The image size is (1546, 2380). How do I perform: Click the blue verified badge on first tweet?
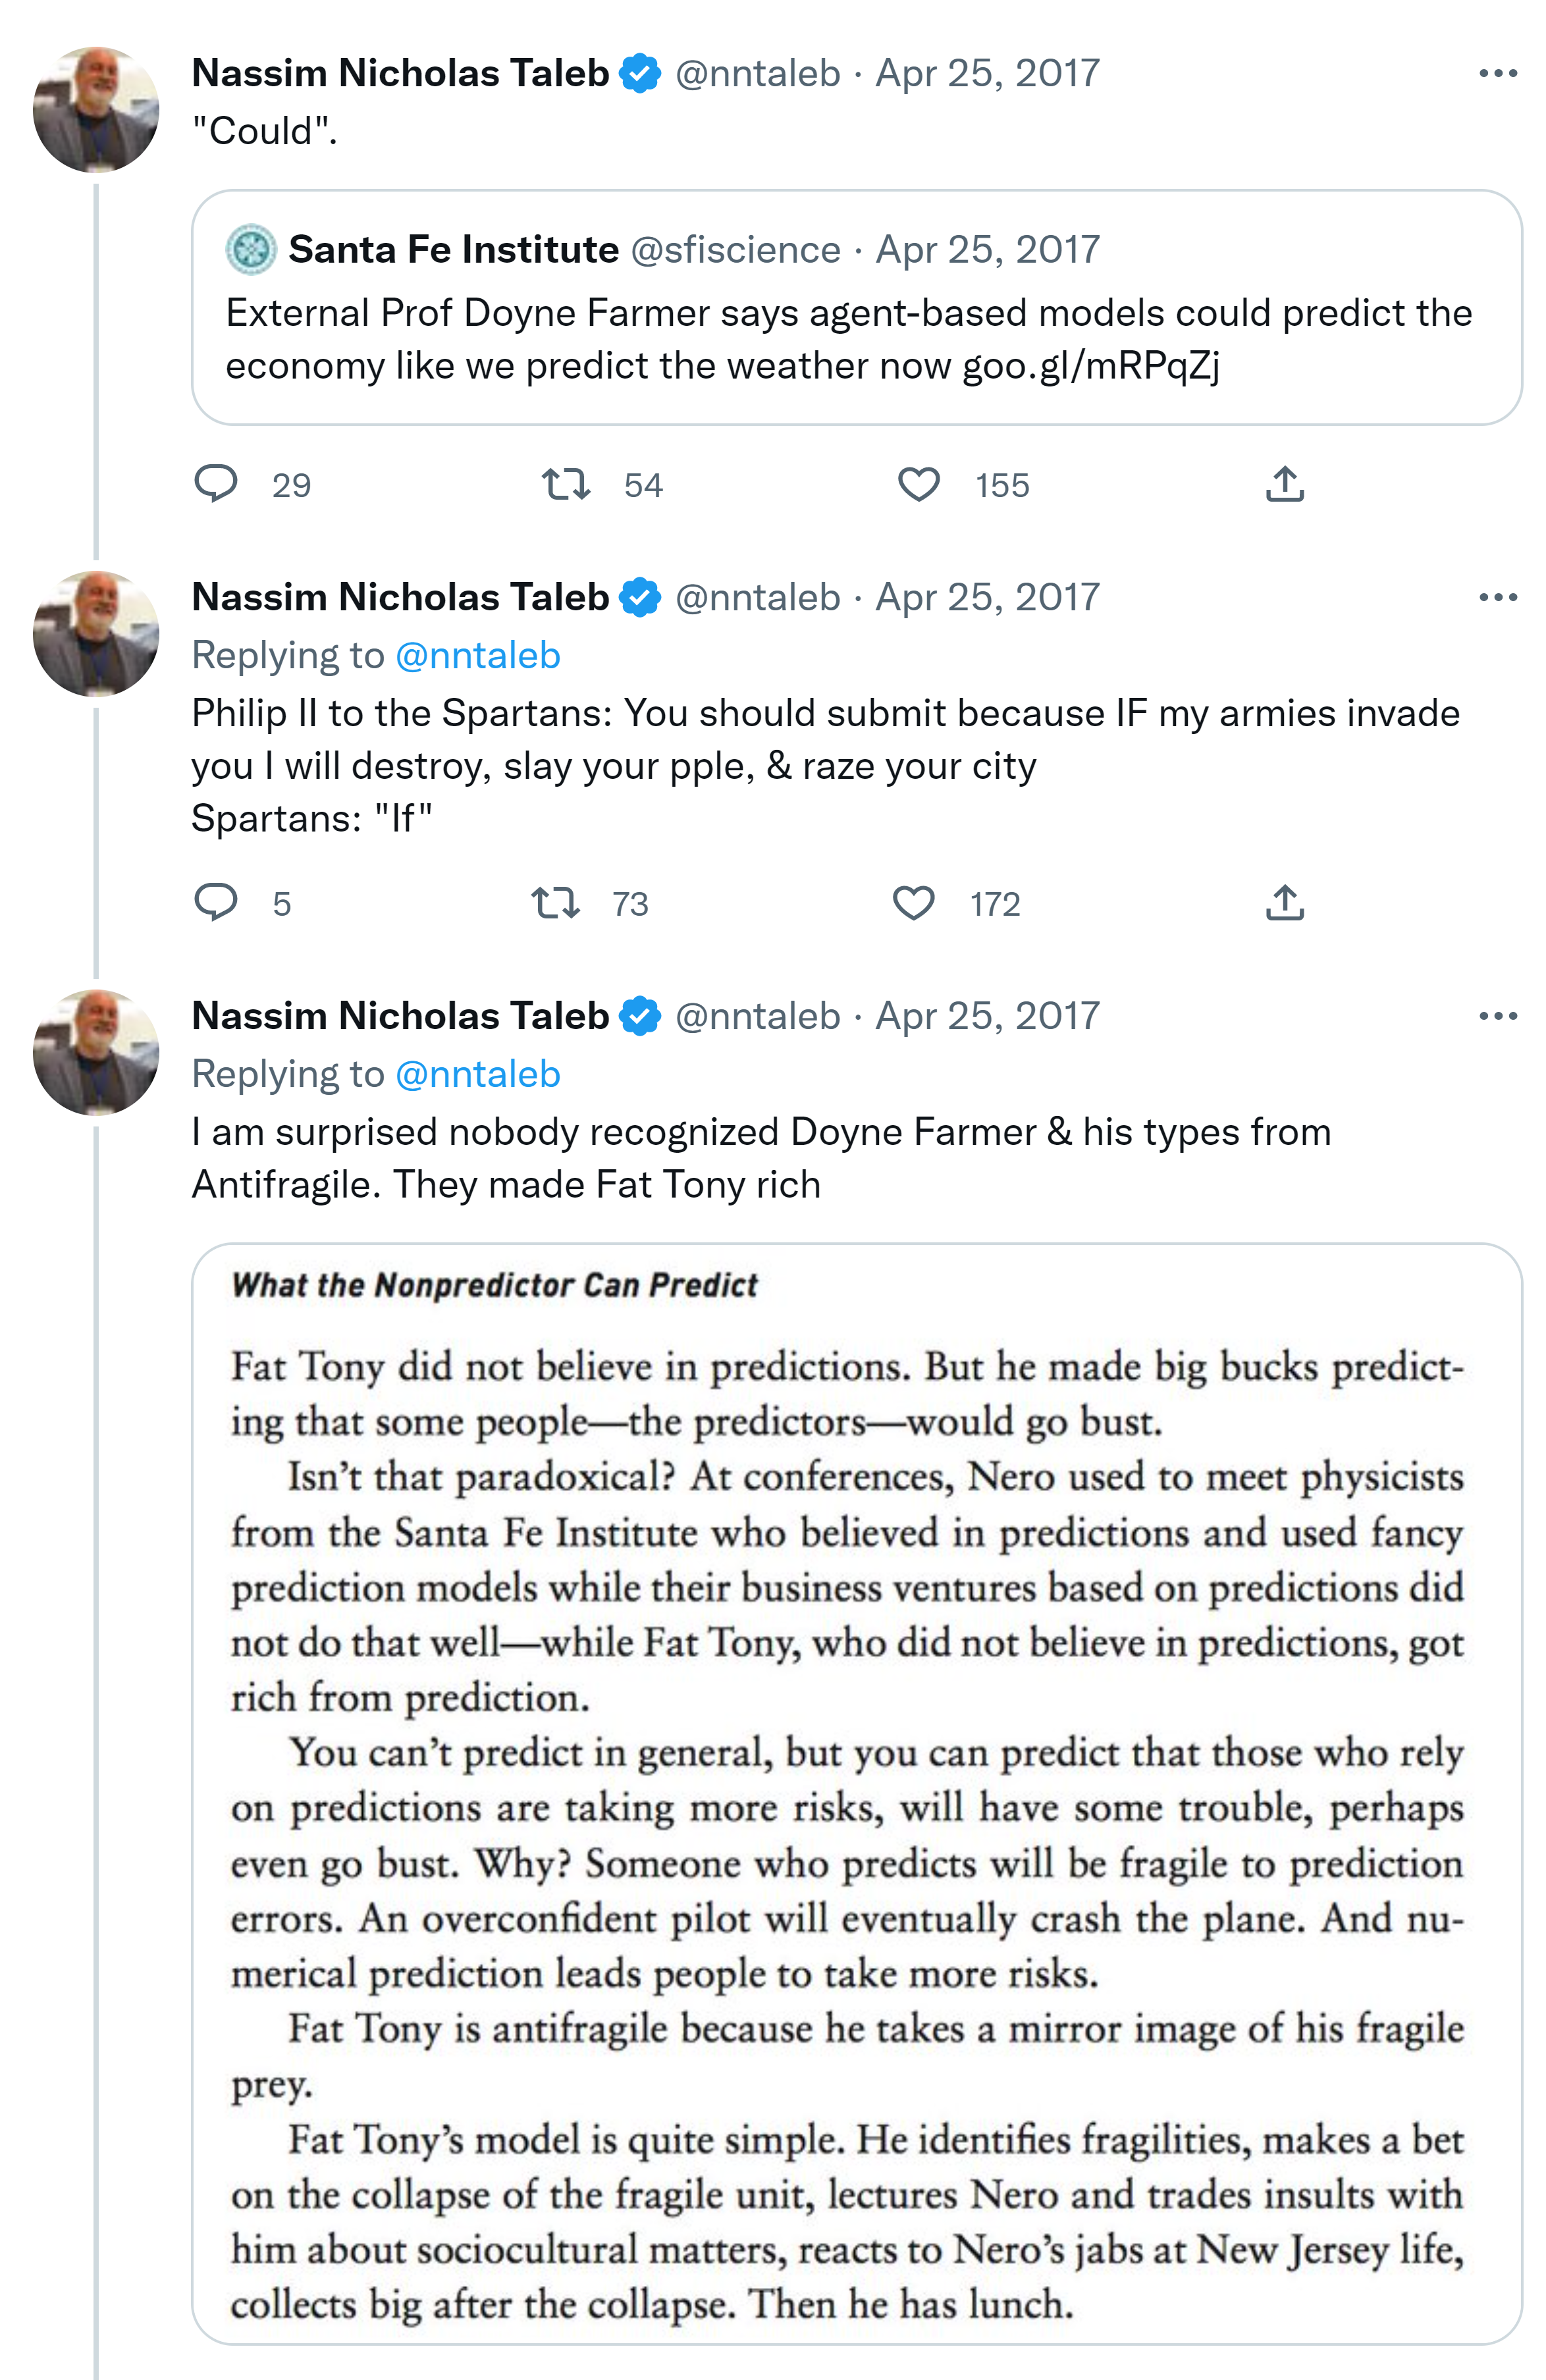click(639, 73)
